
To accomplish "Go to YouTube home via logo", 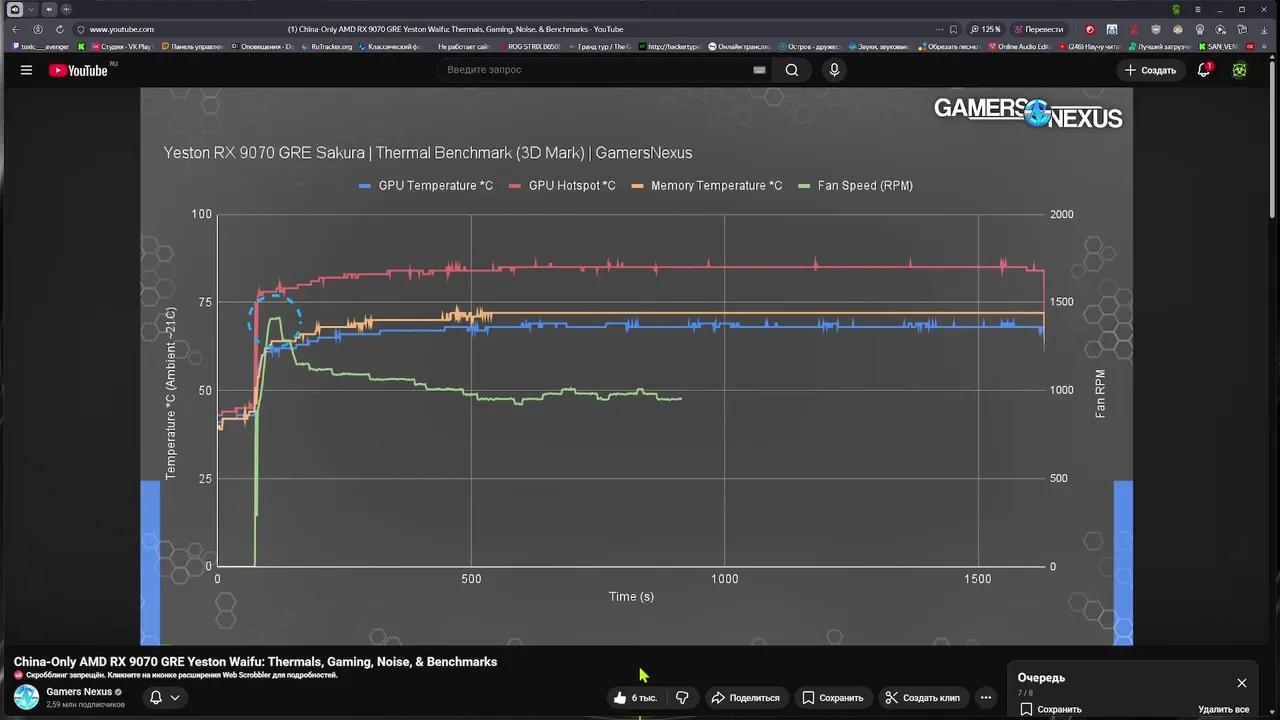I will click(x=78, y=70).
